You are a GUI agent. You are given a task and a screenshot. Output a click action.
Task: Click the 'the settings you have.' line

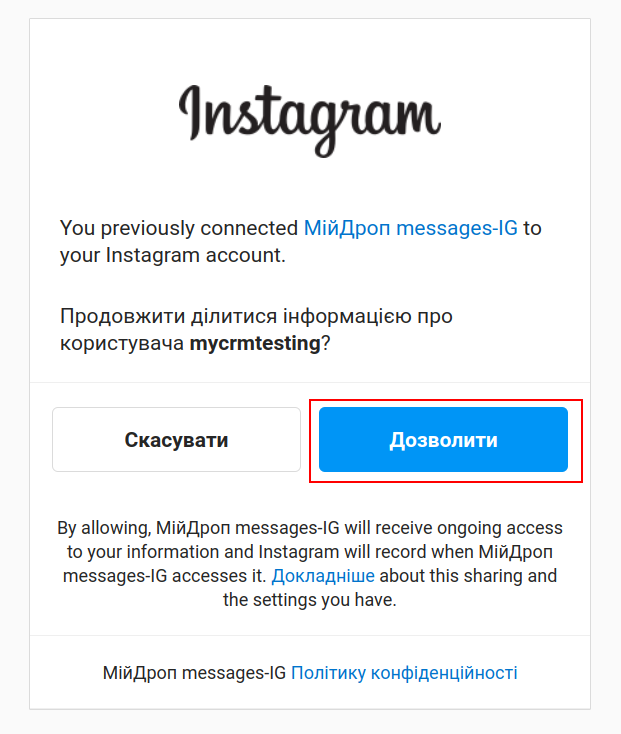tap(310, 600)
